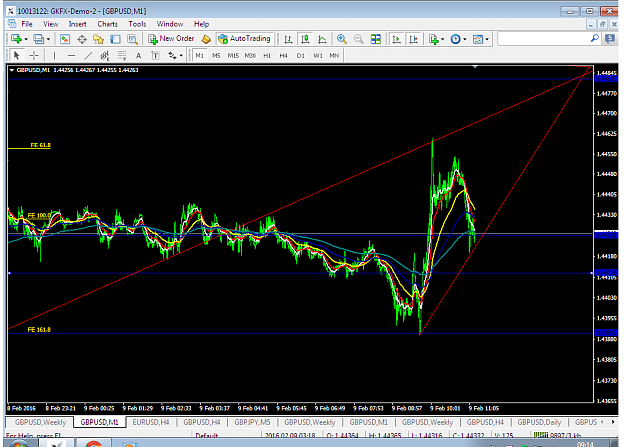The height and width of the screenshot is (447, 625).
Task: Select the Crosshair tool
Action: click(x=34, y=55)
